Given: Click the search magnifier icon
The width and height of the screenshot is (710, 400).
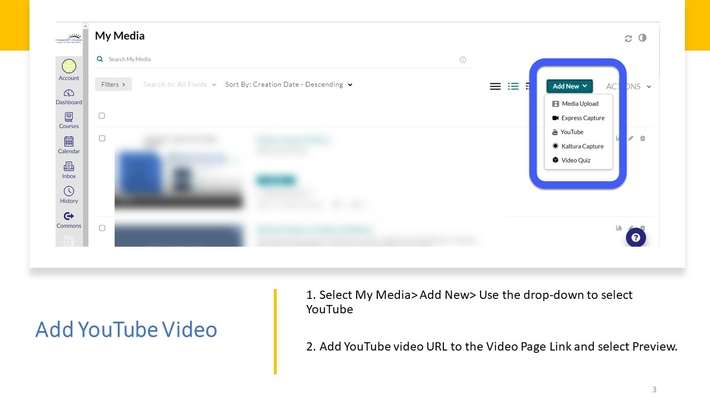Looking at the screenshot, I should pyautogui.click(x=100, y=59).
